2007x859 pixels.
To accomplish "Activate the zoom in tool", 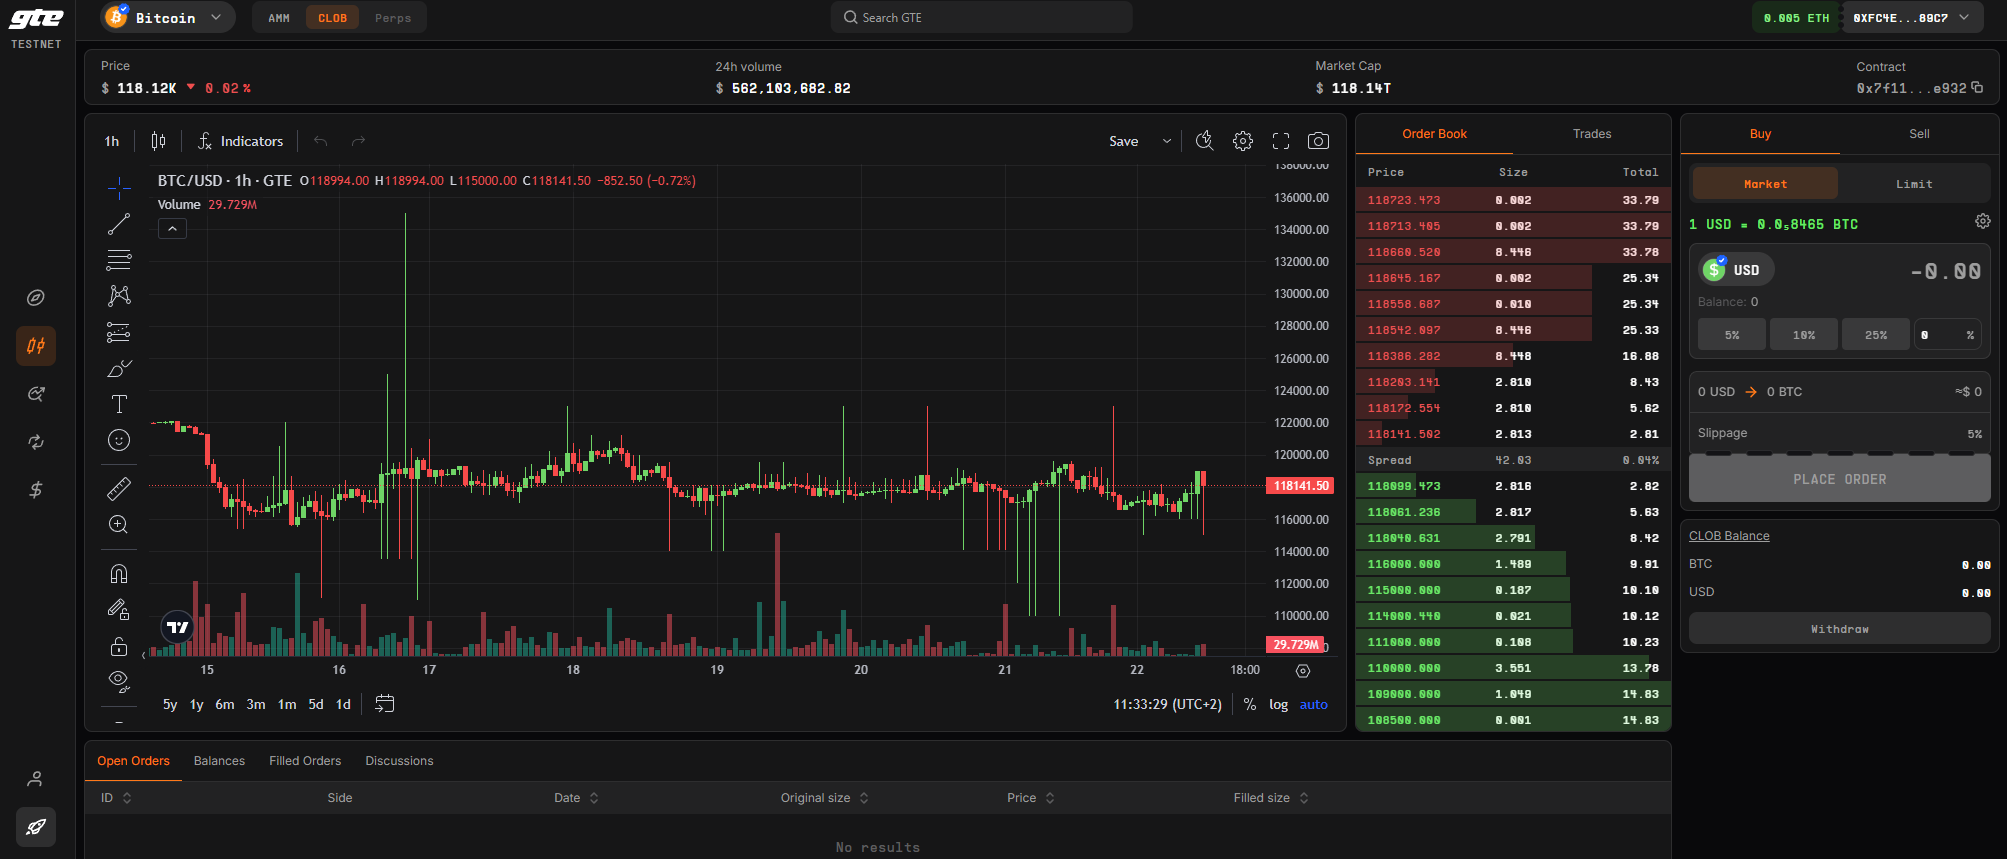I will point(119,524).
